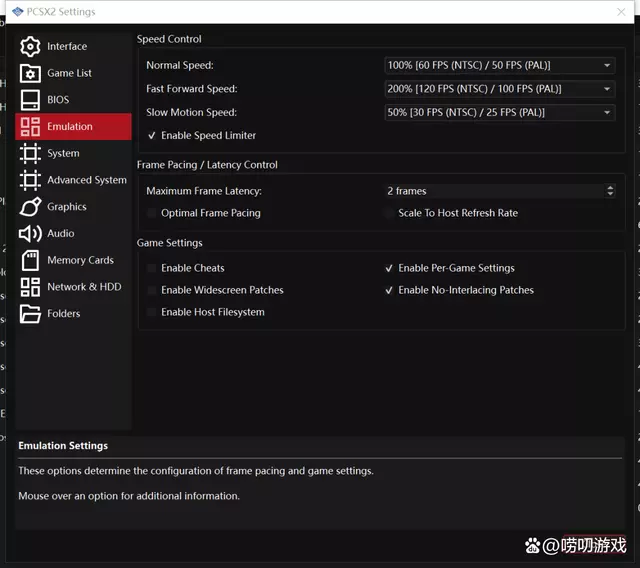Screen dimensions: 640x568
Task: Click the Emulation grid icon
Action: point(30,126)
